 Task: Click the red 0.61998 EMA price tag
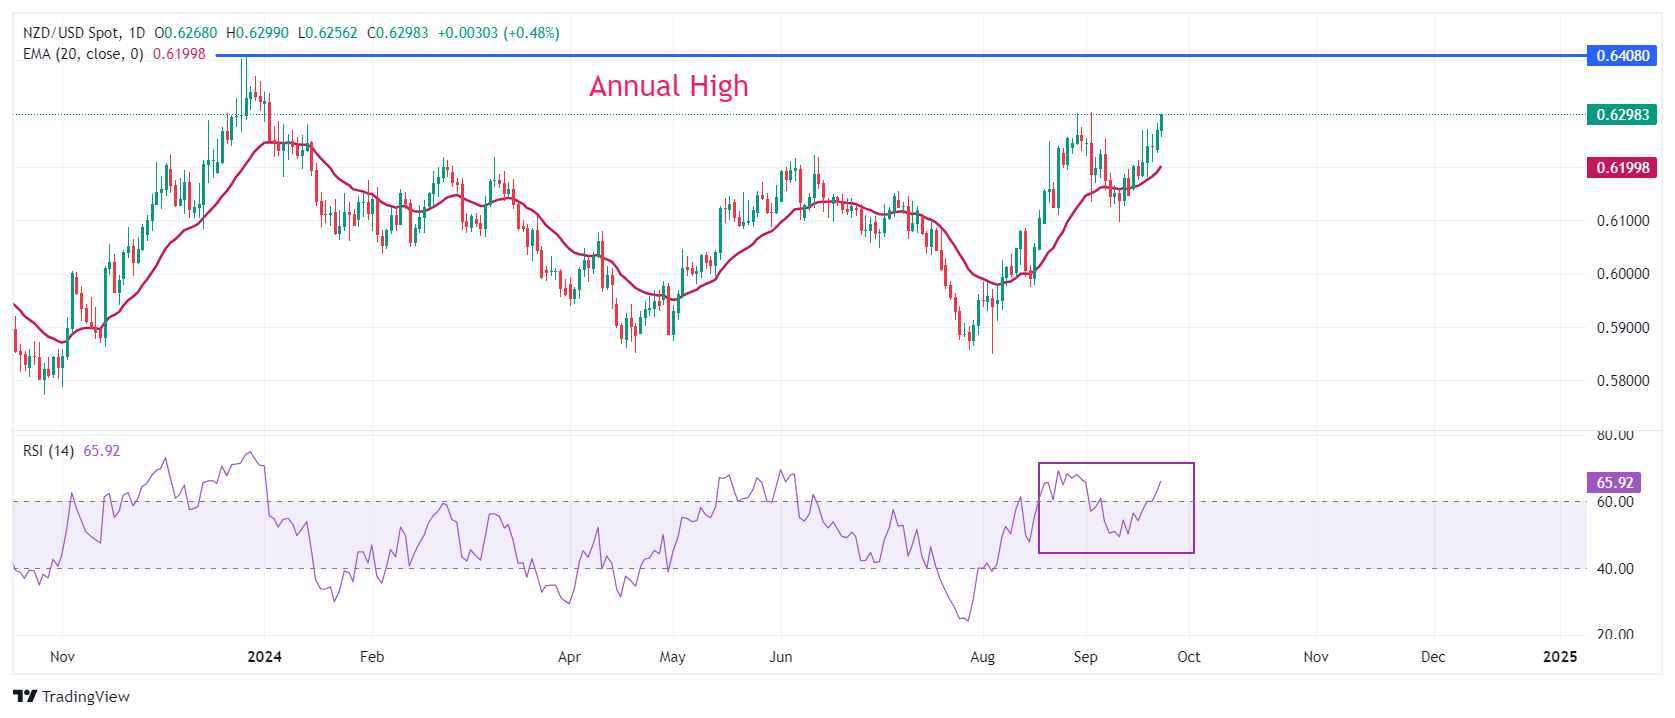coord(1622,168)
